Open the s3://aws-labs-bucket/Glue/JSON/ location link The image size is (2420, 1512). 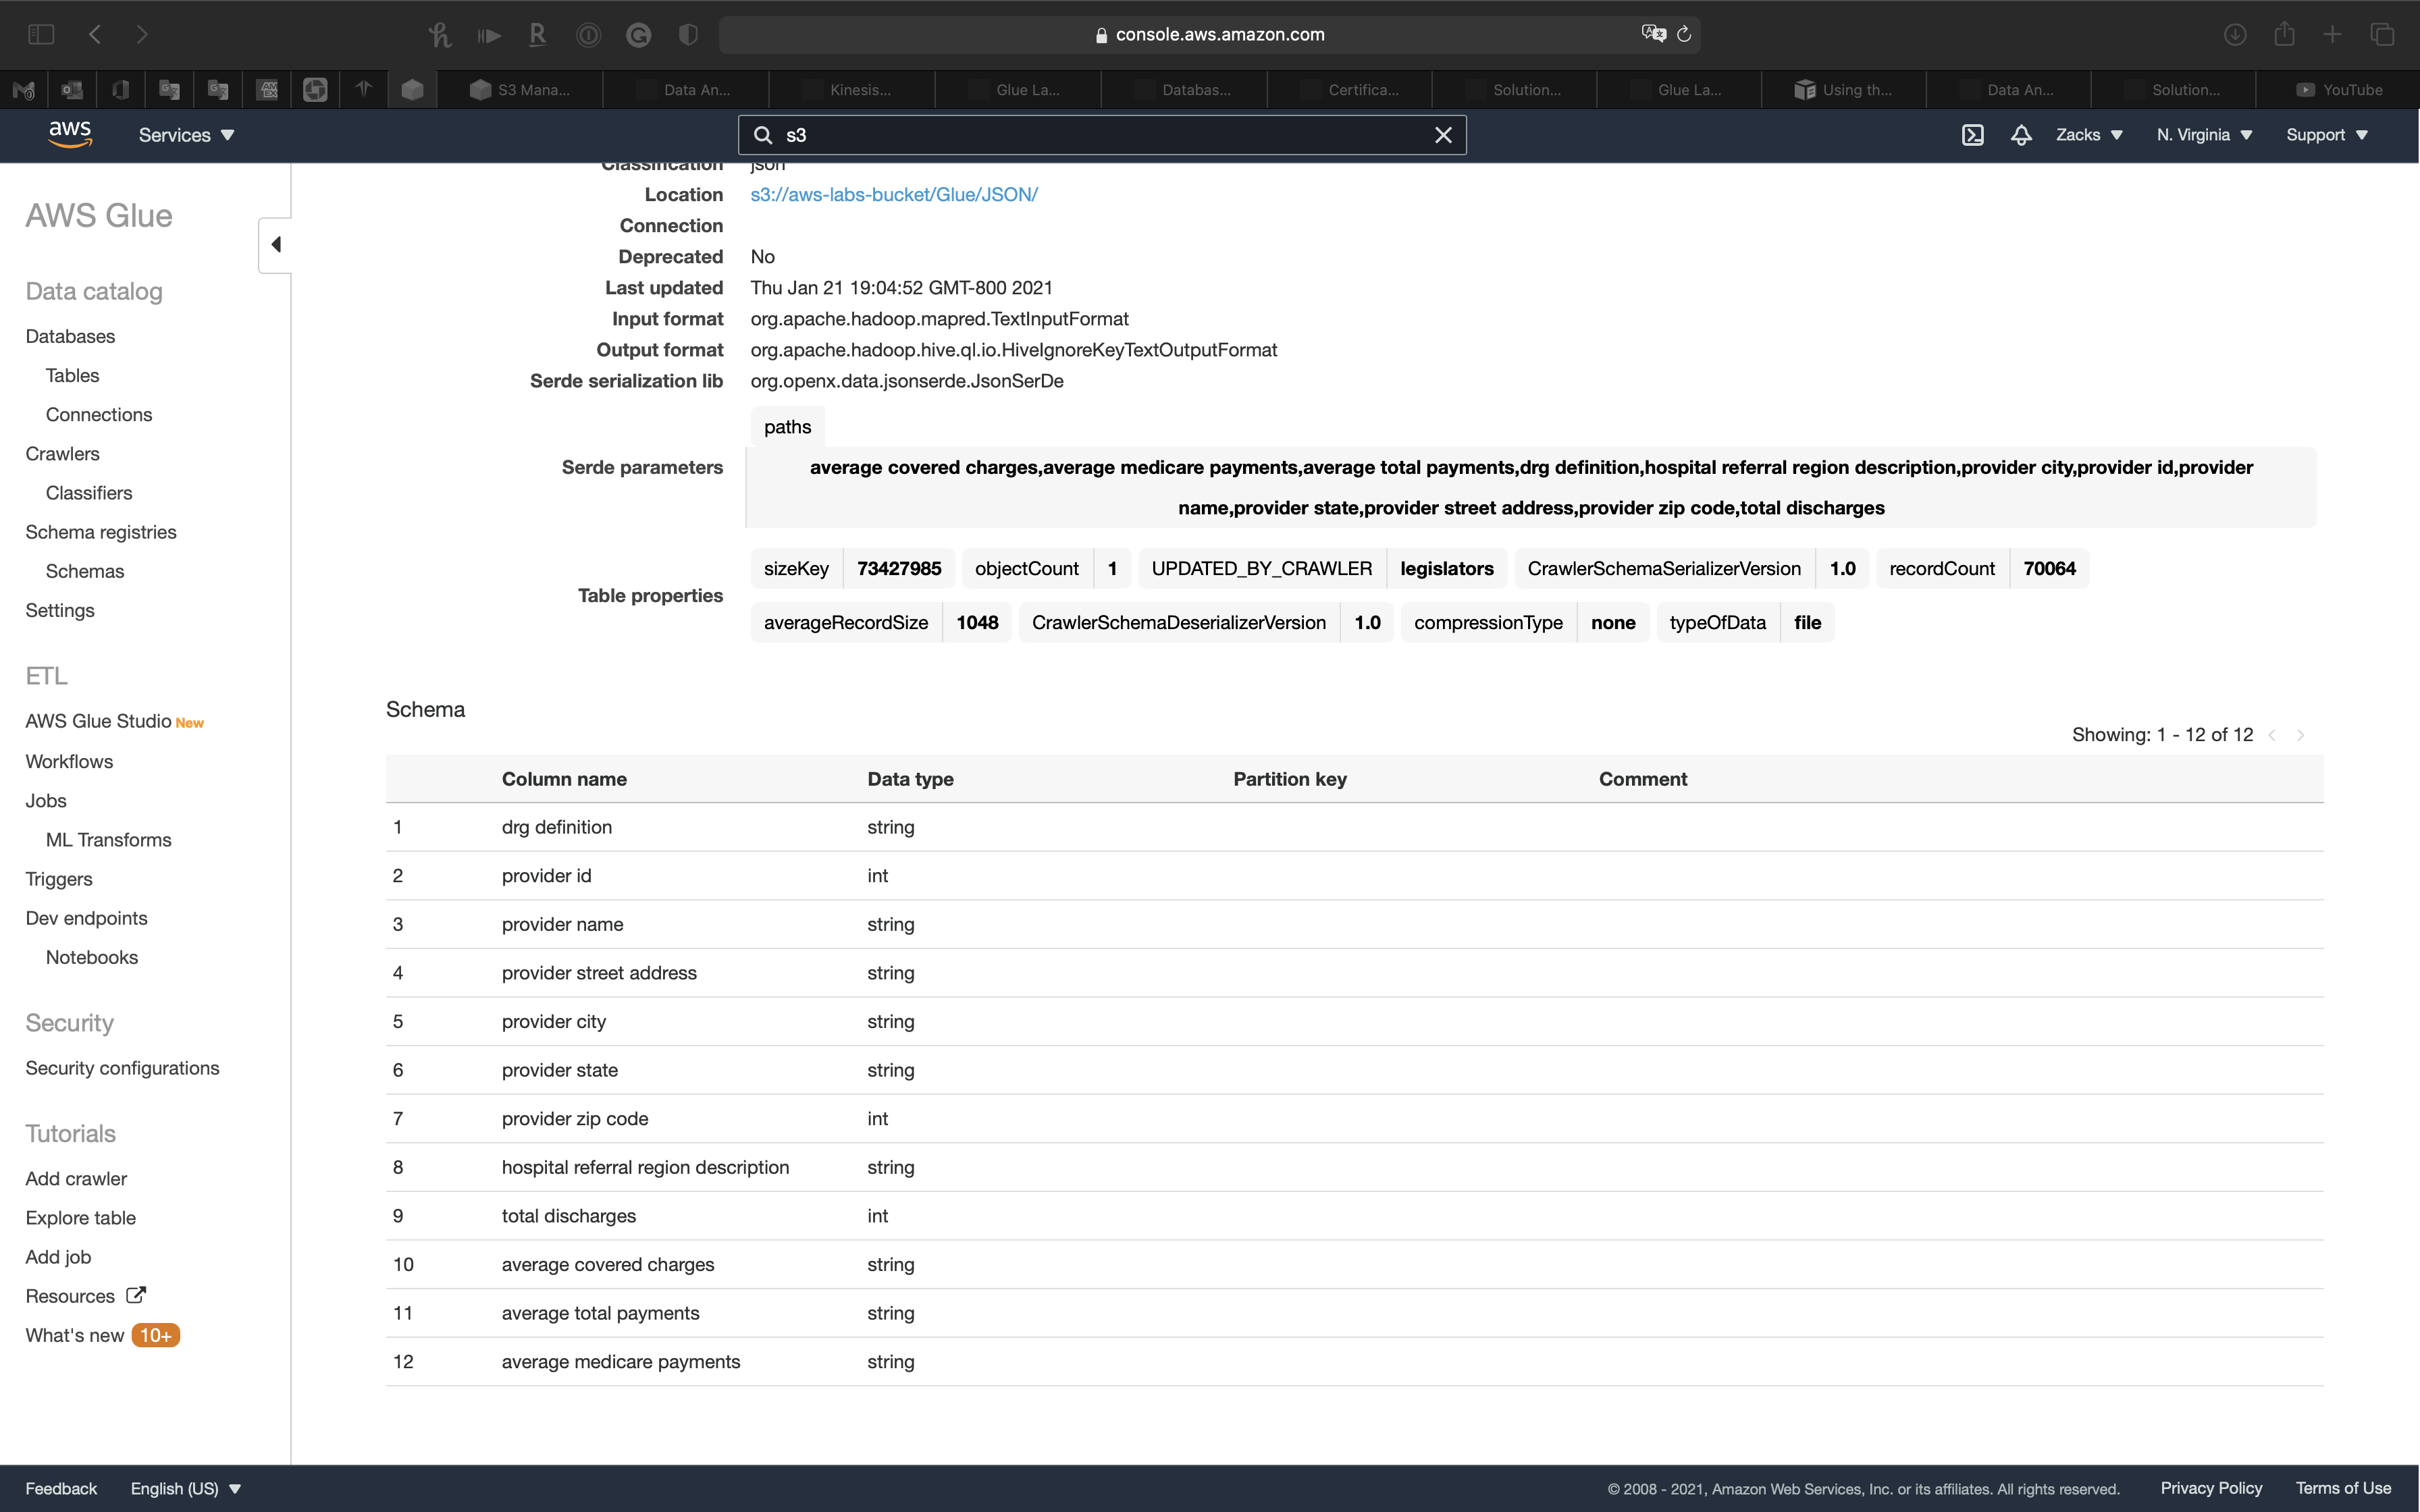(x=893, y=195)
